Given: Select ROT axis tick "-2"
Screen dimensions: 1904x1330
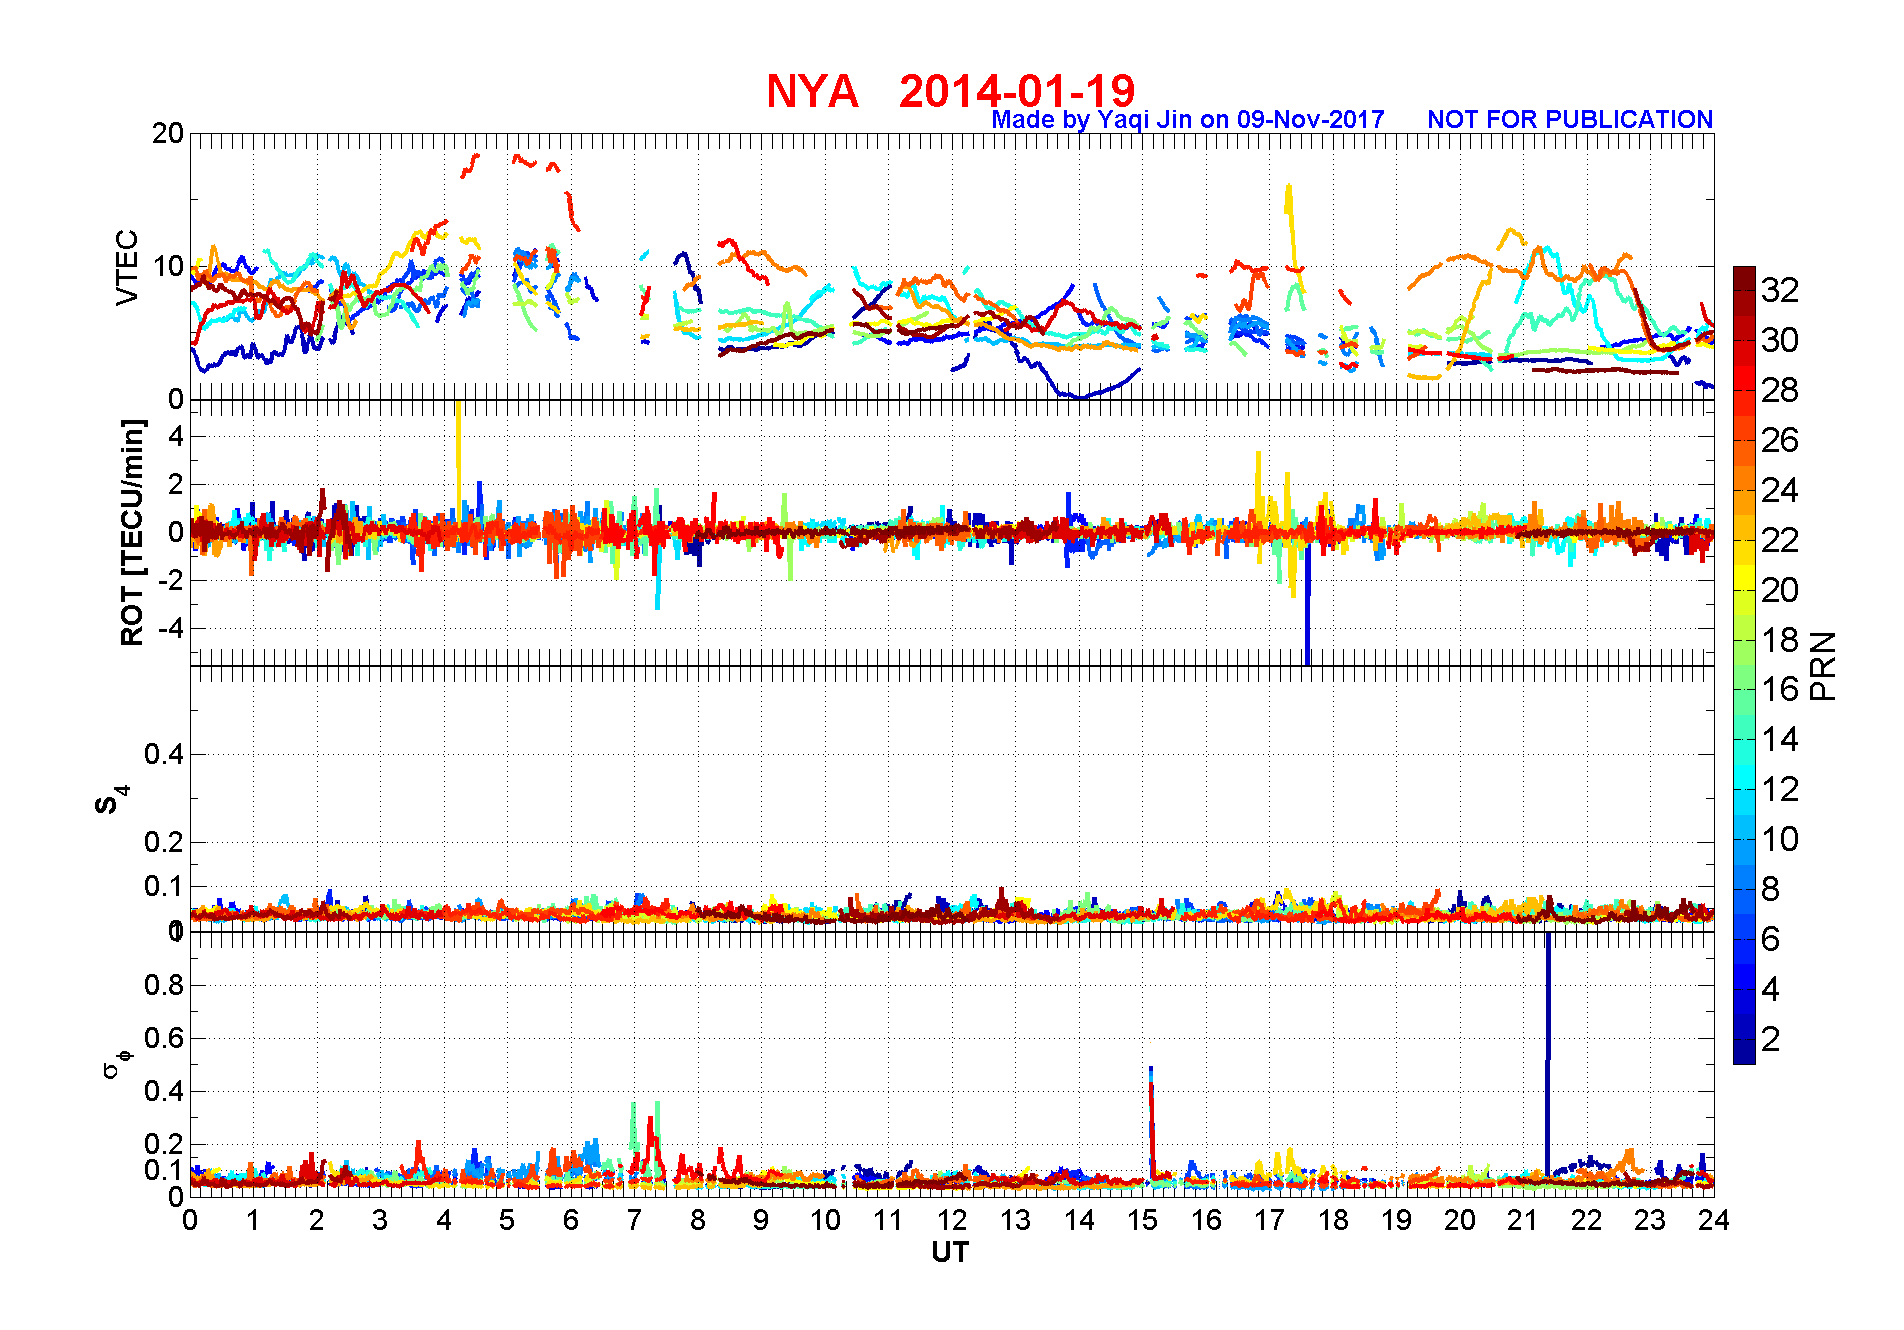Looking at the screenshot, I should point(170,580).
